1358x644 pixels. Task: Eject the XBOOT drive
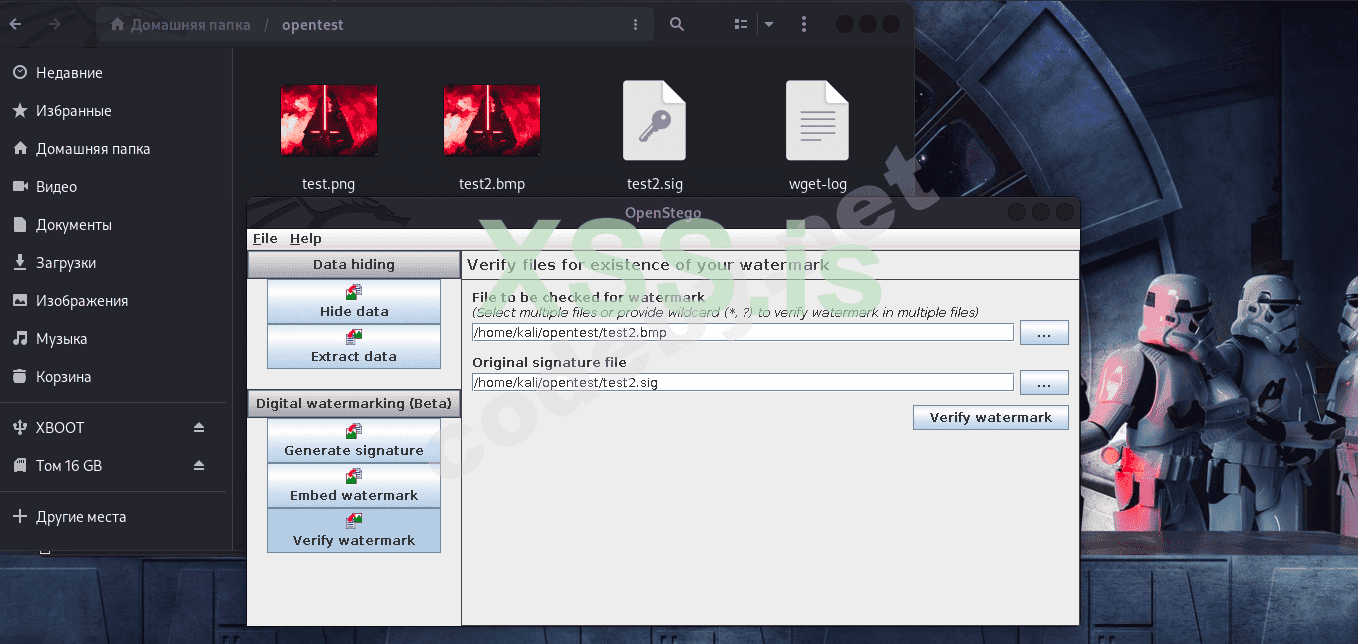199,428
